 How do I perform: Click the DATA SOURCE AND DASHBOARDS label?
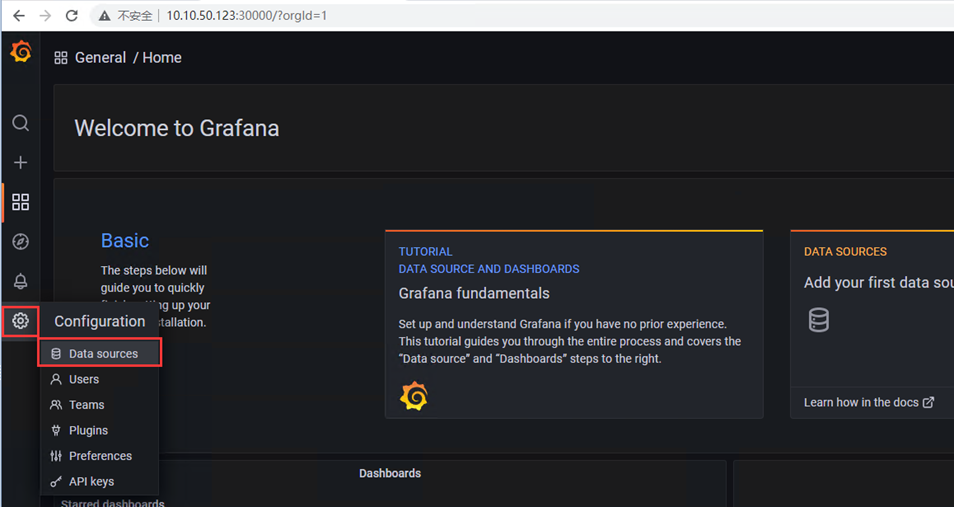489,269
